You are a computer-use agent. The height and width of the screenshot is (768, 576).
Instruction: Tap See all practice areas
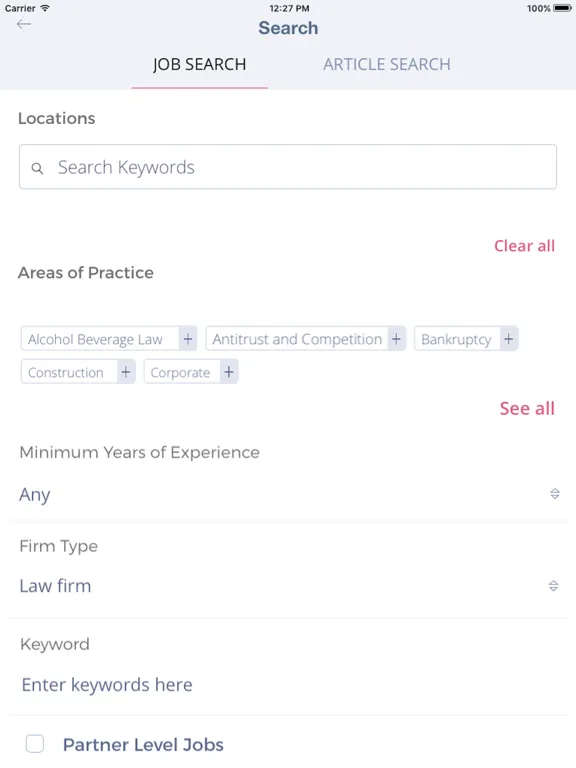[527, 408]
